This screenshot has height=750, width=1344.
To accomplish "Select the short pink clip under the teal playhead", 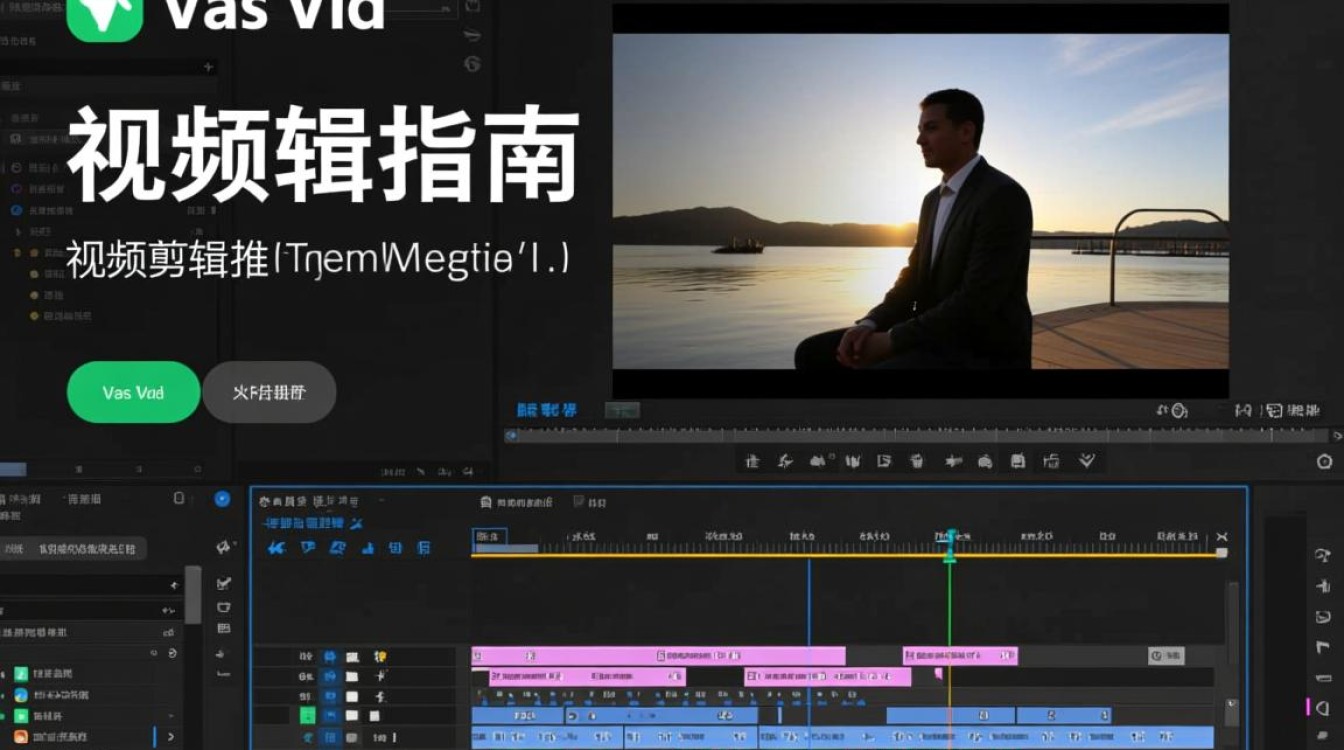I will pos(960,656).
